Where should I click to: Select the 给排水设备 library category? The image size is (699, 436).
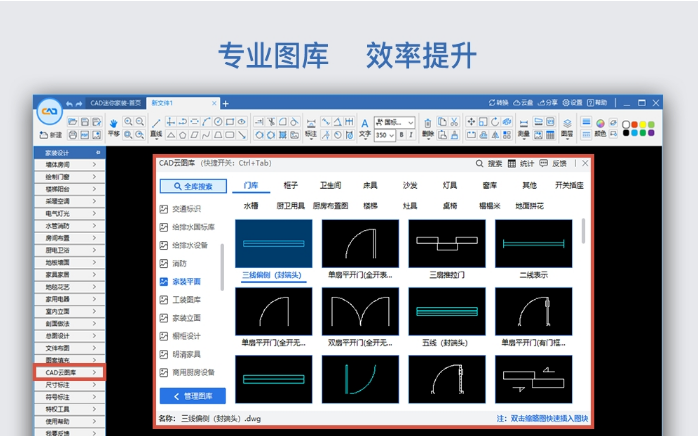pyautogui.click(x=184, y=245)
